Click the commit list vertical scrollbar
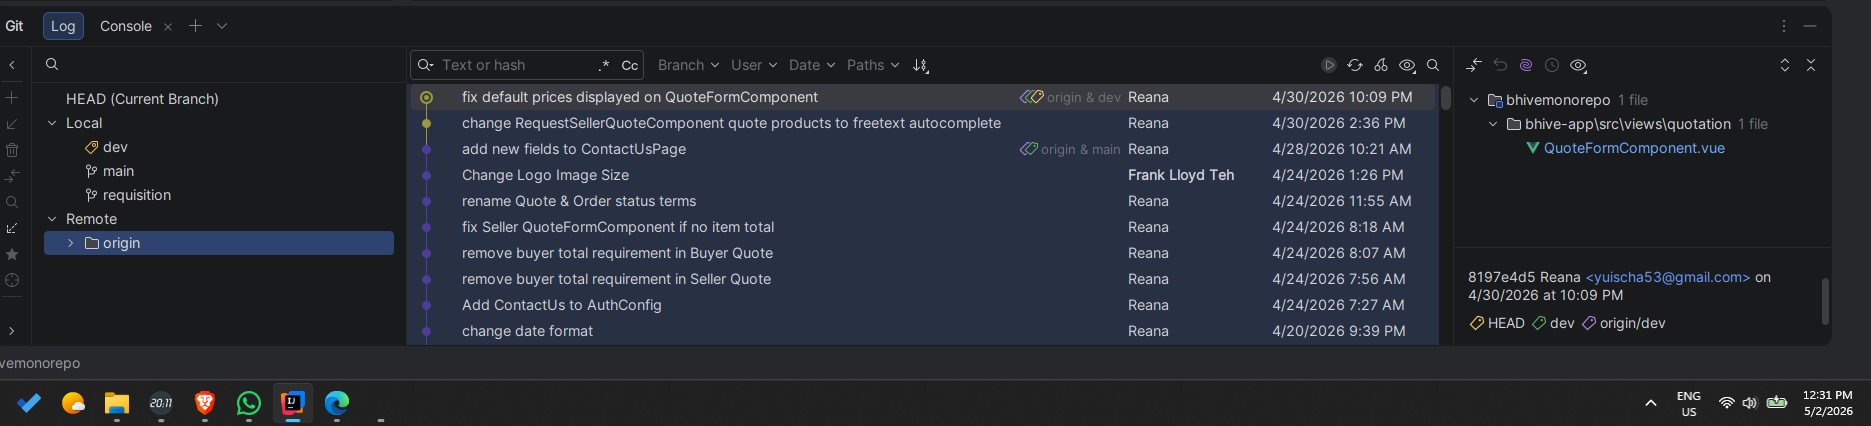 [x=1446, y=98]
